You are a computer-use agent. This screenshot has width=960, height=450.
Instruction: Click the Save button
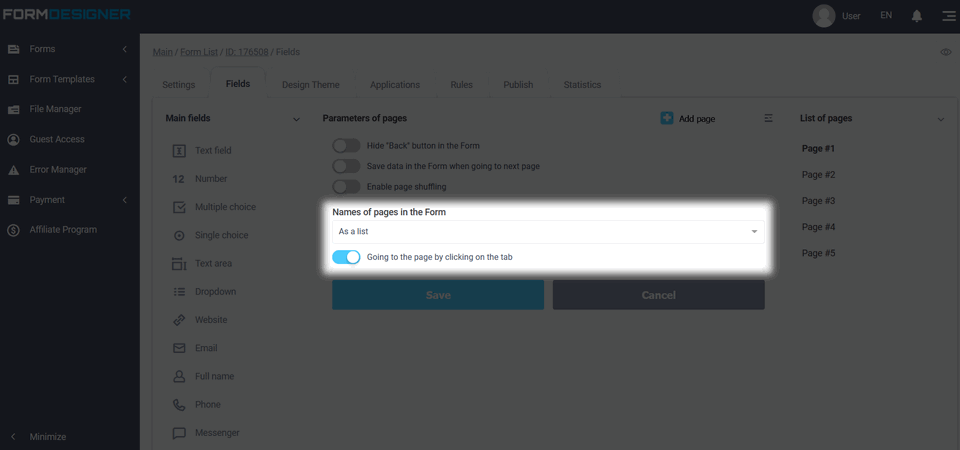(438, 295)
